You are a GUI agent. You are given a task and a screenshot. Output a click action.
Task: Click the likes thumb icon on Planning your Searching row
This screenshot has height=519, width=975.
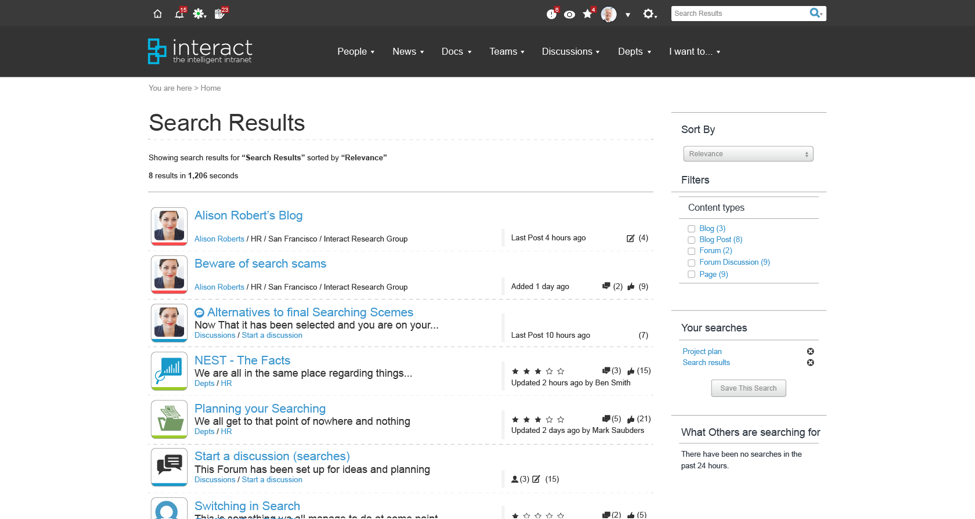(x=631, y=420)
